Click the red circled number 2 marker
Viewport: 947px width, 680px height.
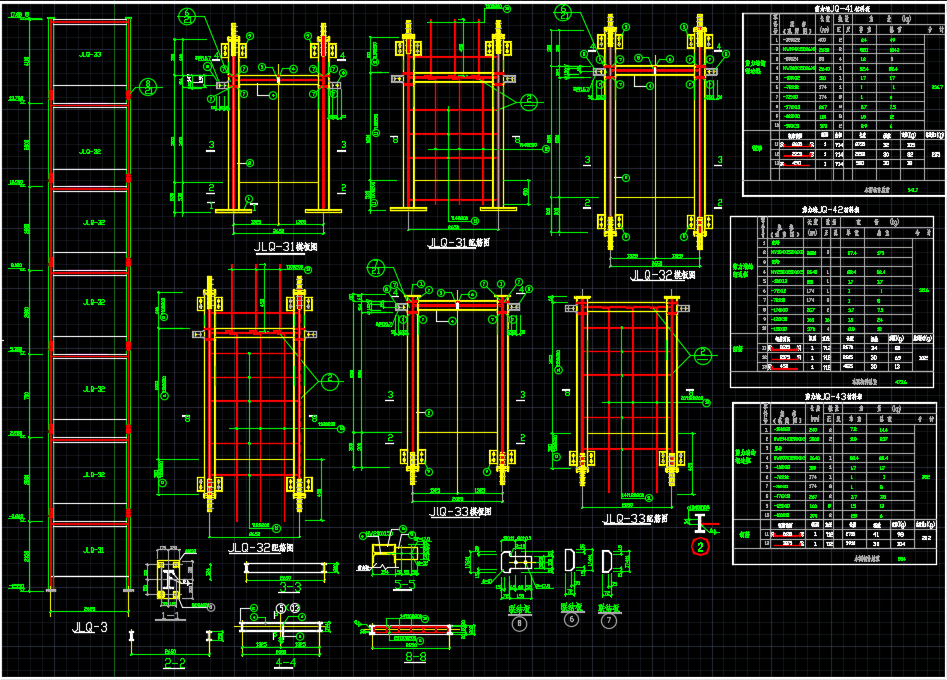coord(701,546)
